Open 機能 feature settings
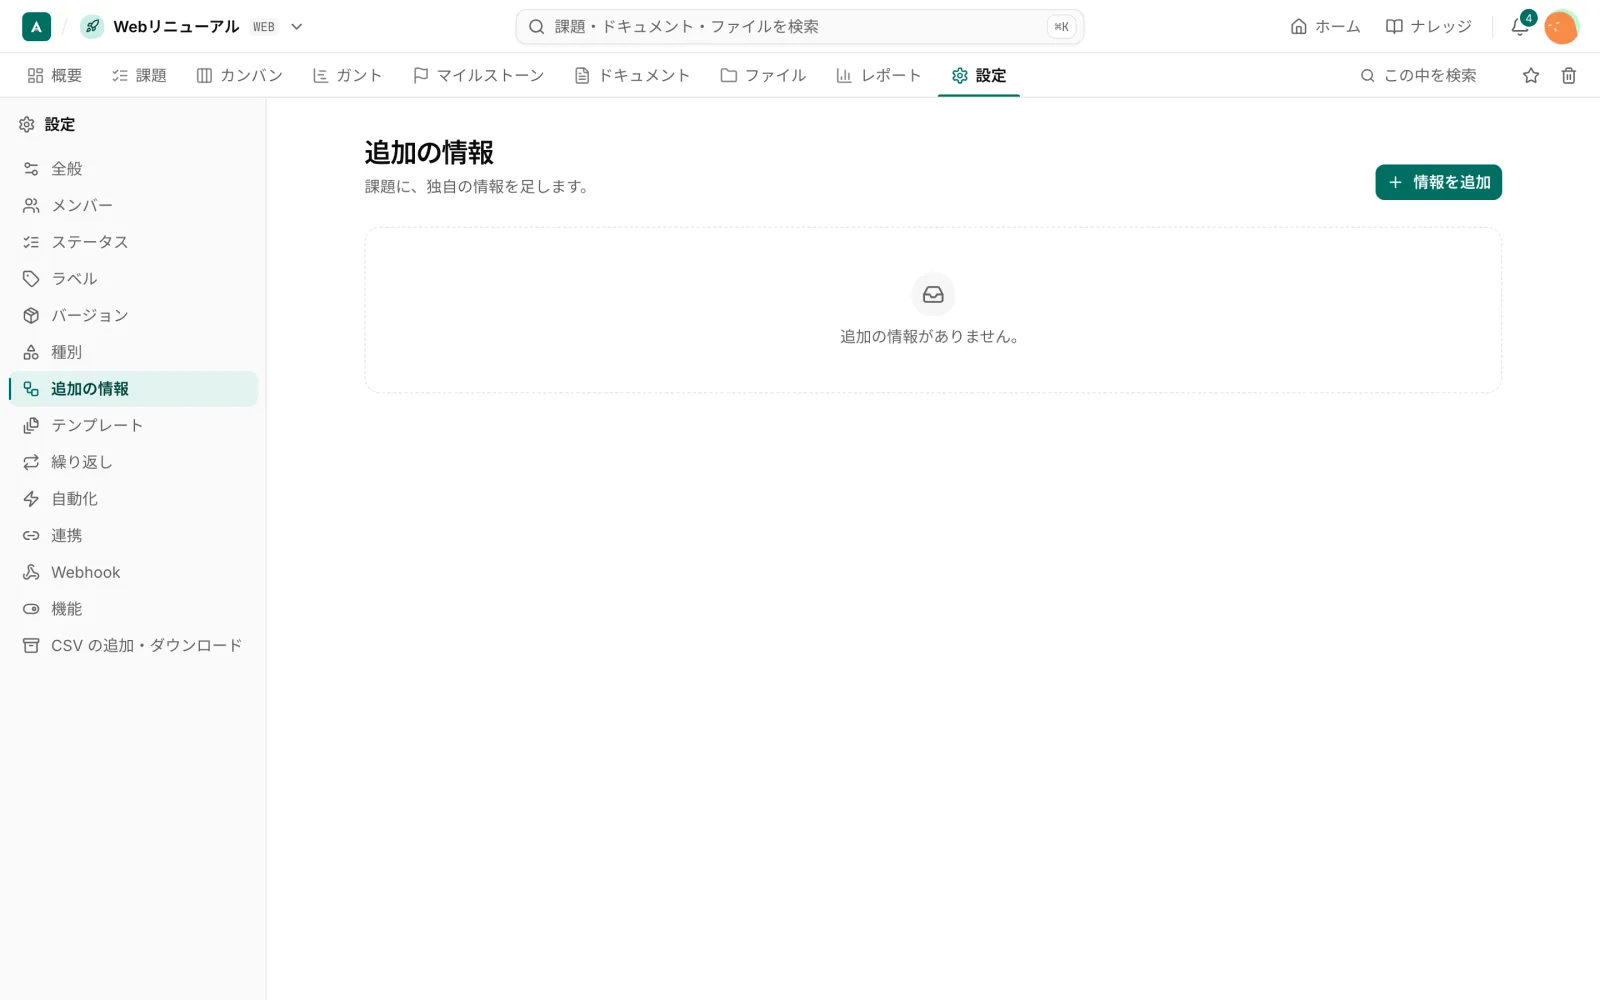The width and height of the screenshot is (1600, 1000). click(133, 609)
